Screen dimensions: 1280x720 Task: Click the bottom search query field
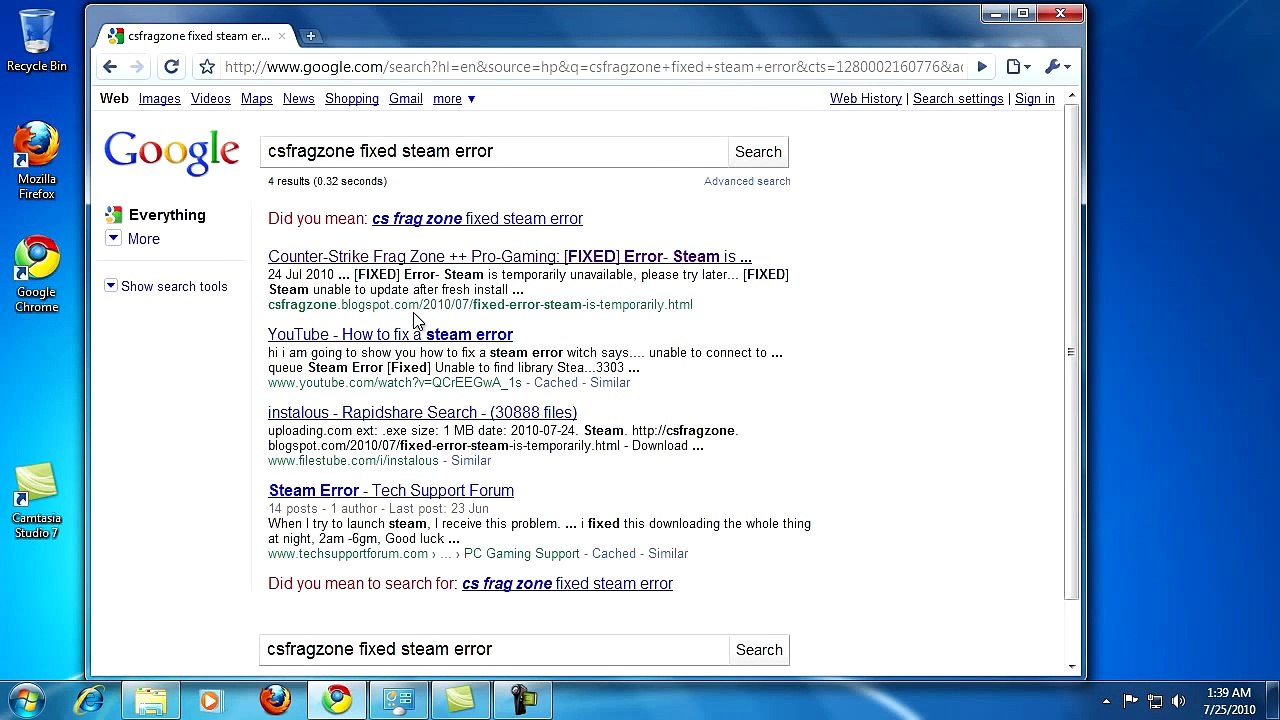[x=494, y=650]
